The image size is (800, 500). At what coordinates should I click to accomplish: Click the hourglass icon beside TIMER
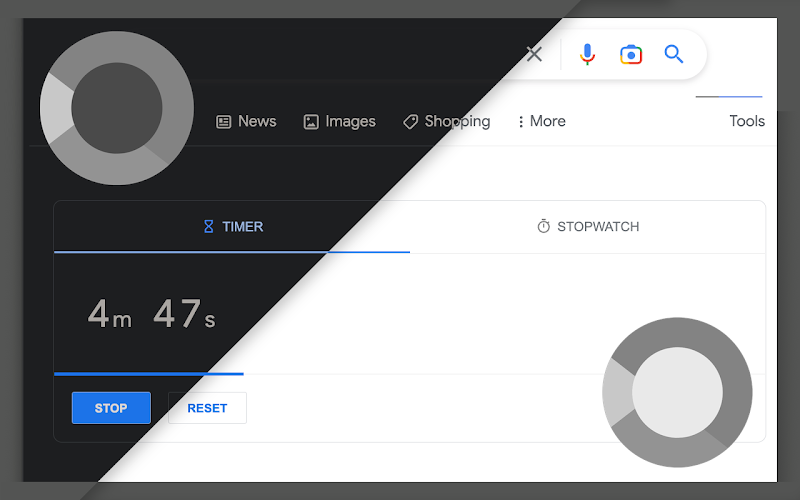[209, 227]
